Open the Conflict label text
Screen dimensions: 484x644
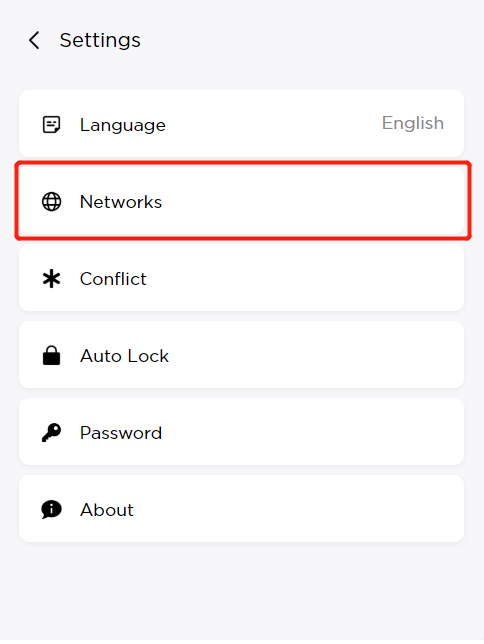[113, 279]
